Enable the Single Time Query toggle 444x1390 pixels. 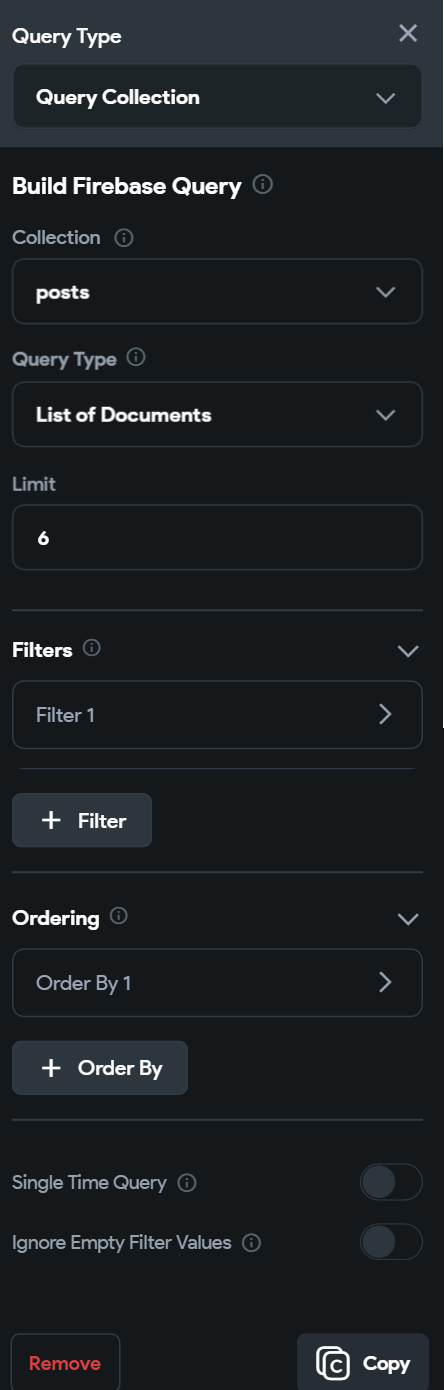point(391,1182)
